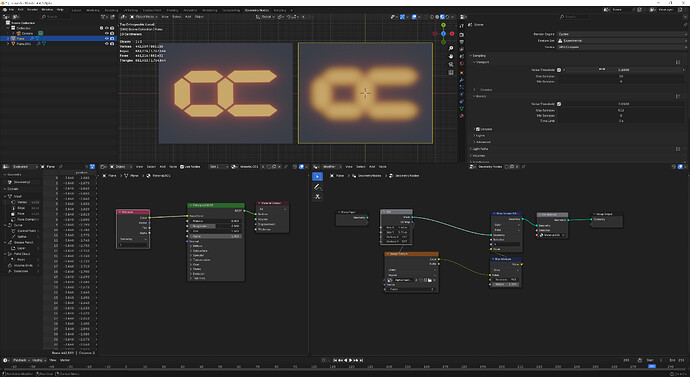Image resolution: width=690 pixels, height=377 pixels.
Task: Click the play animation button in timeline
Action: (x=350, y=360)
